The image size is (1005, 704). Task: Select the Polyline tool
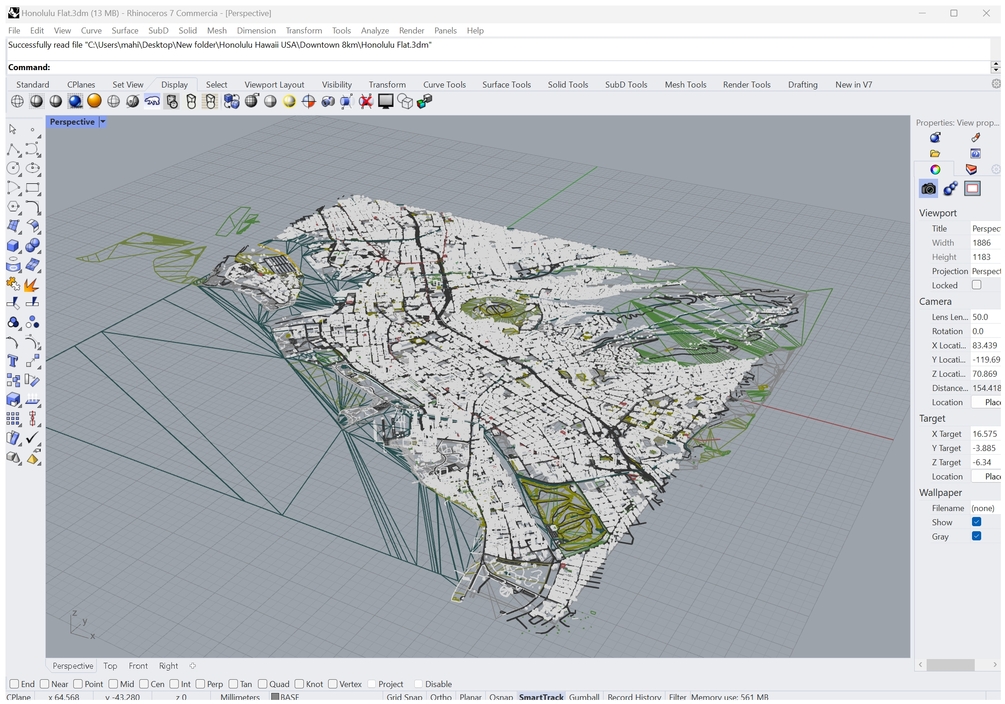click(13, 149)
